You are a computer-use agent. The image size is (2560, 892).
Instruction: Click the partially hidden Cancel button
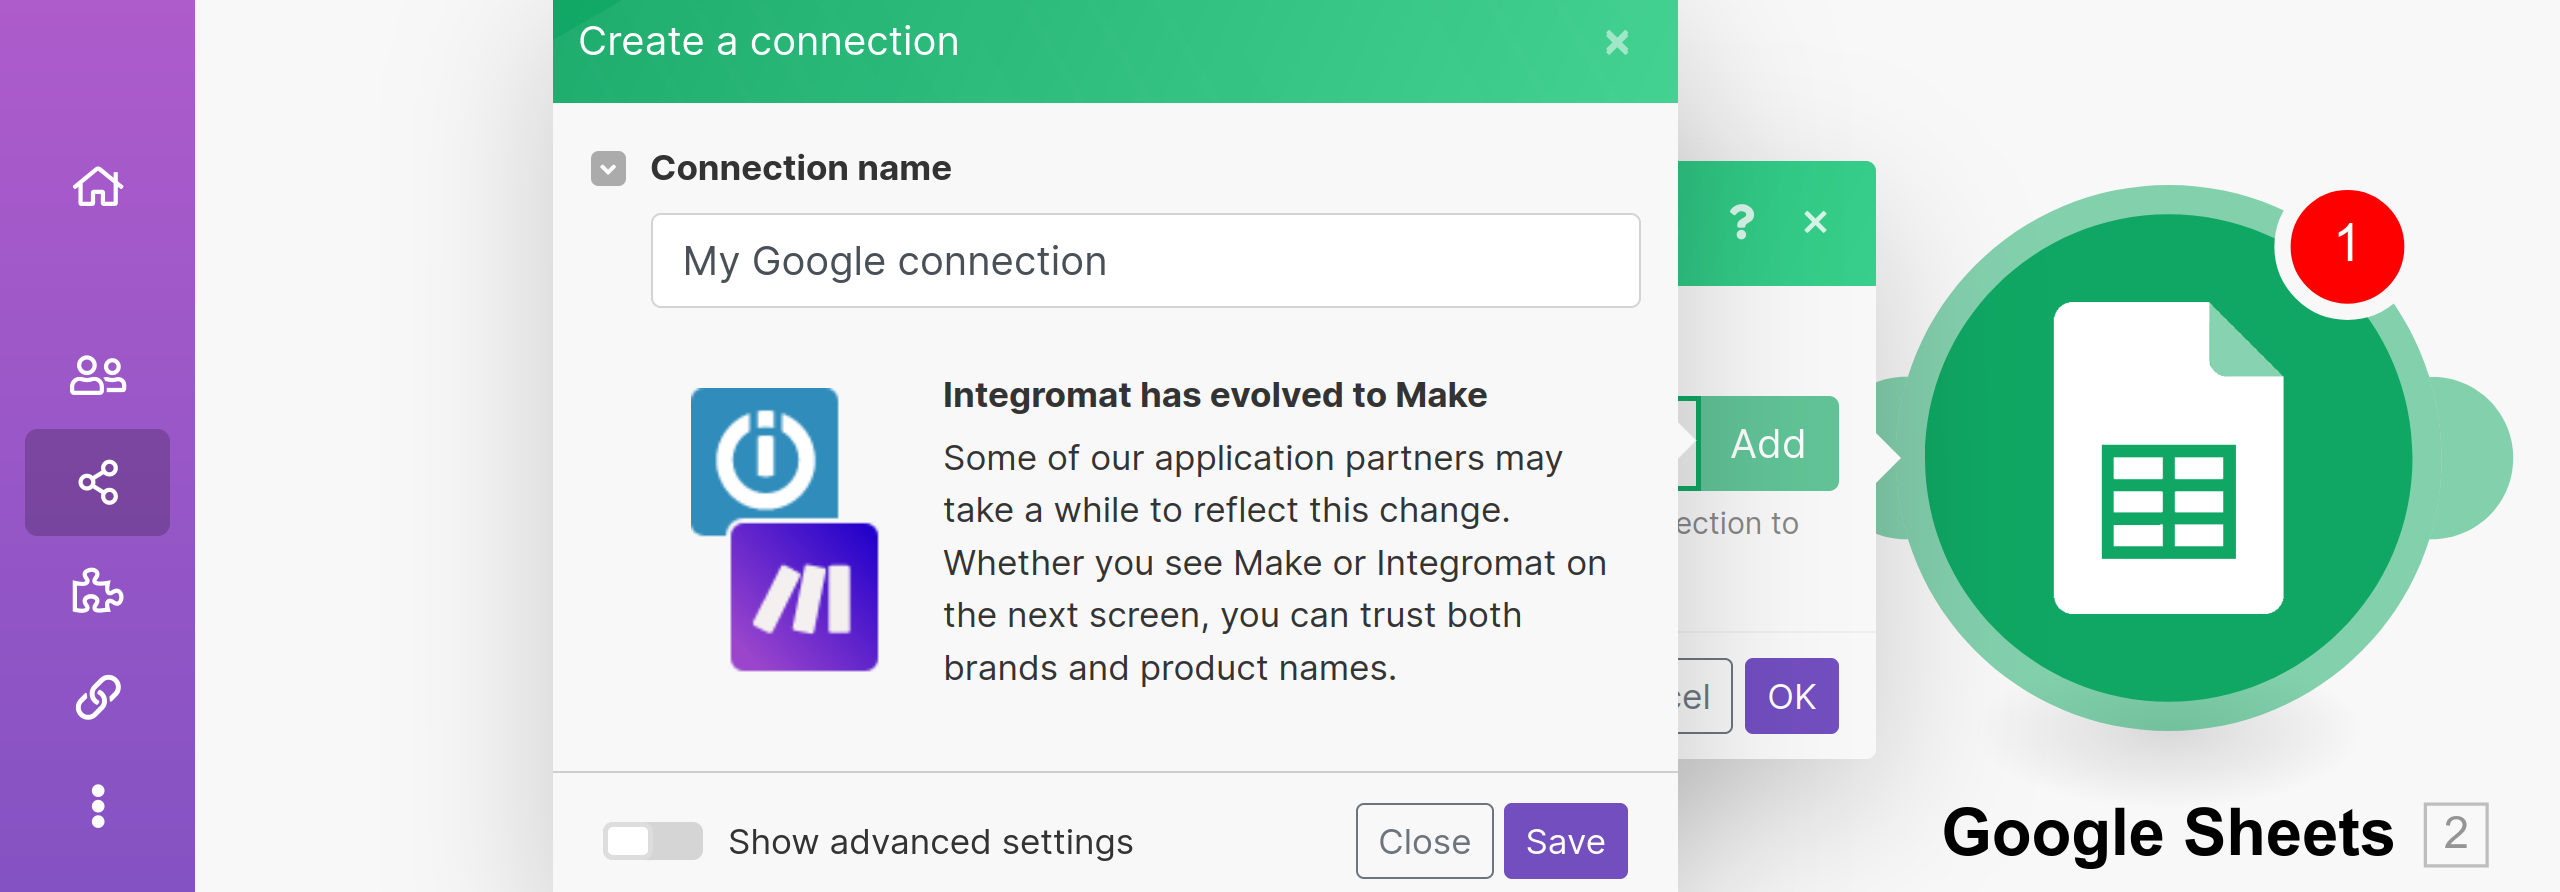coord(1705,696)
